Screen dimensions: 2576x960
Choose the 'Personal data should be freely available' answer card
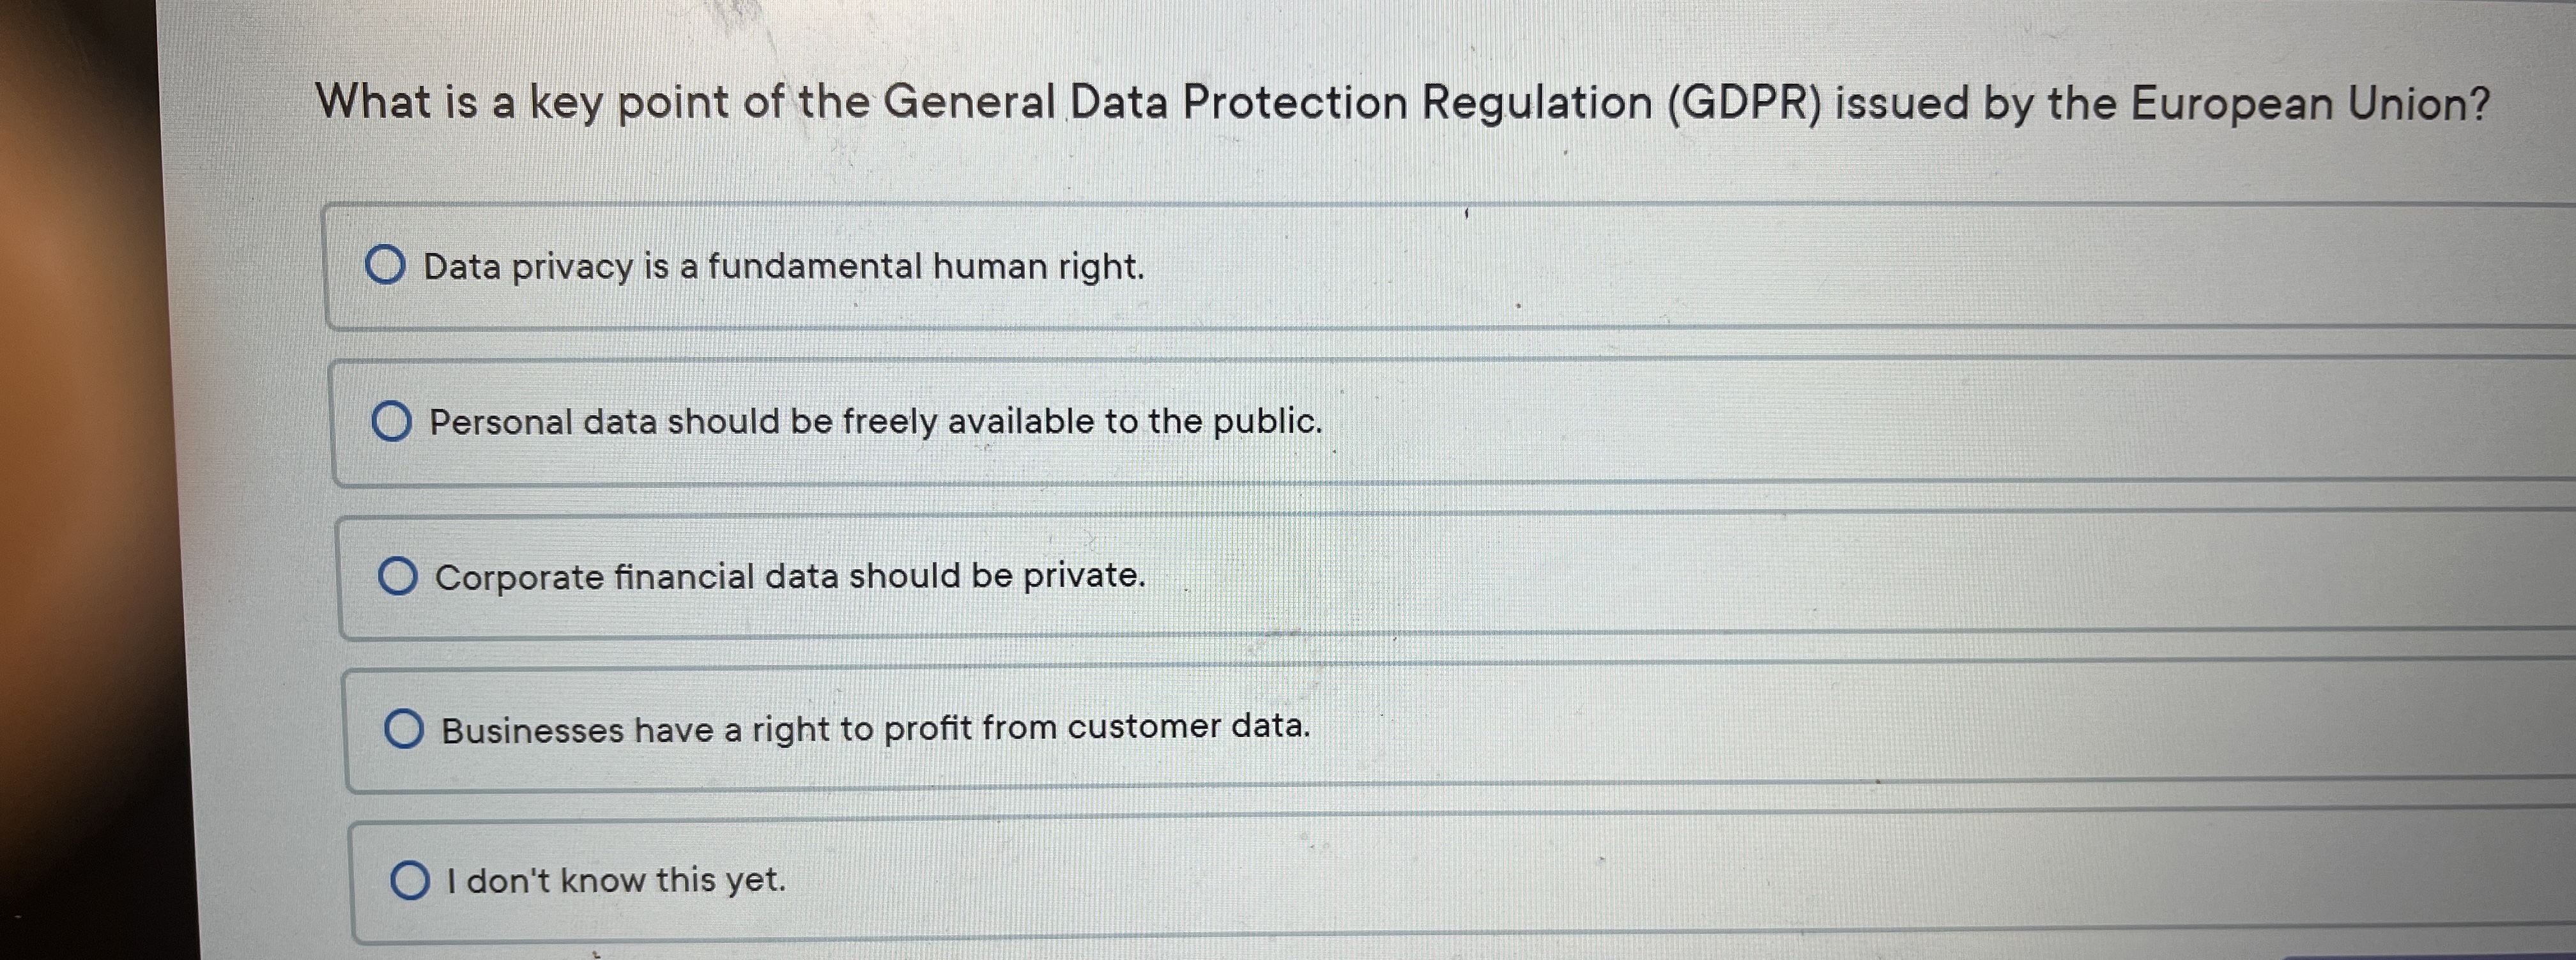click(x=1200, y=421)
